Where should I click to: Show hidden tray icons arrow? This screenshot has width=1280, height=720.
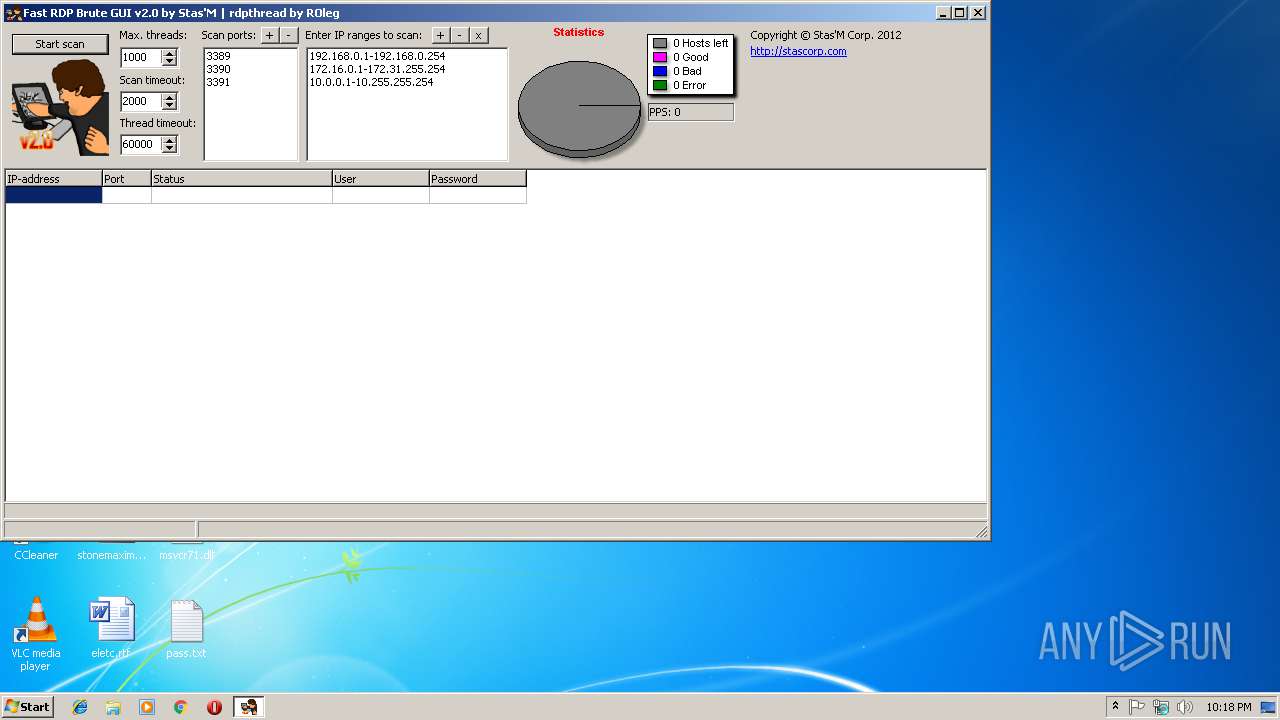click(x=1115, y=707)
